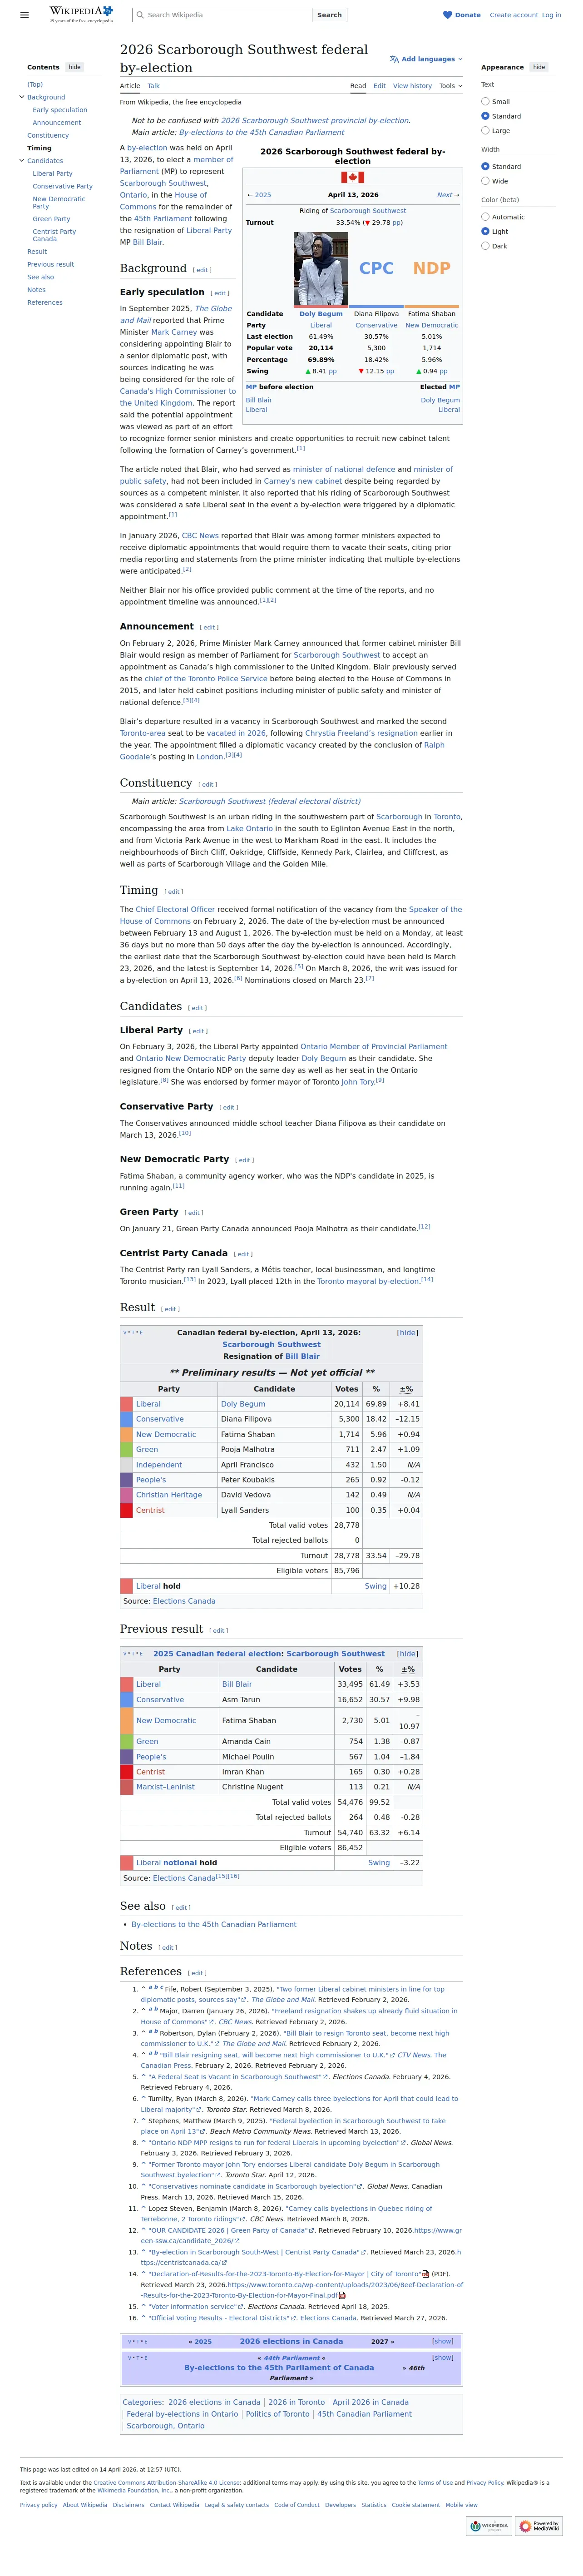Select Standard under Text size
Image resolution: width=583 pixels, height=2576 pixels.
coord(486,116)
